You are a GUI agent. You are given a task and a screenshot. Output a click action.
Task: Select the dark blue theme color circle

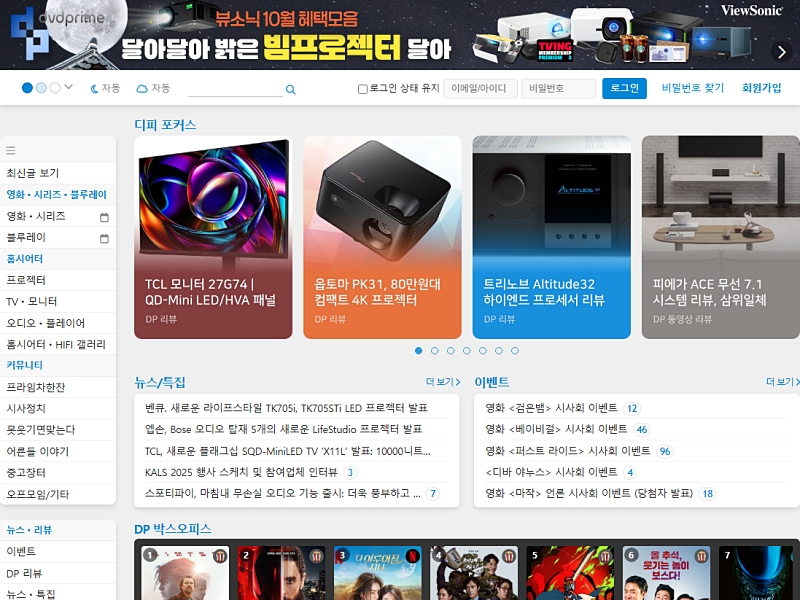point(27,88)
